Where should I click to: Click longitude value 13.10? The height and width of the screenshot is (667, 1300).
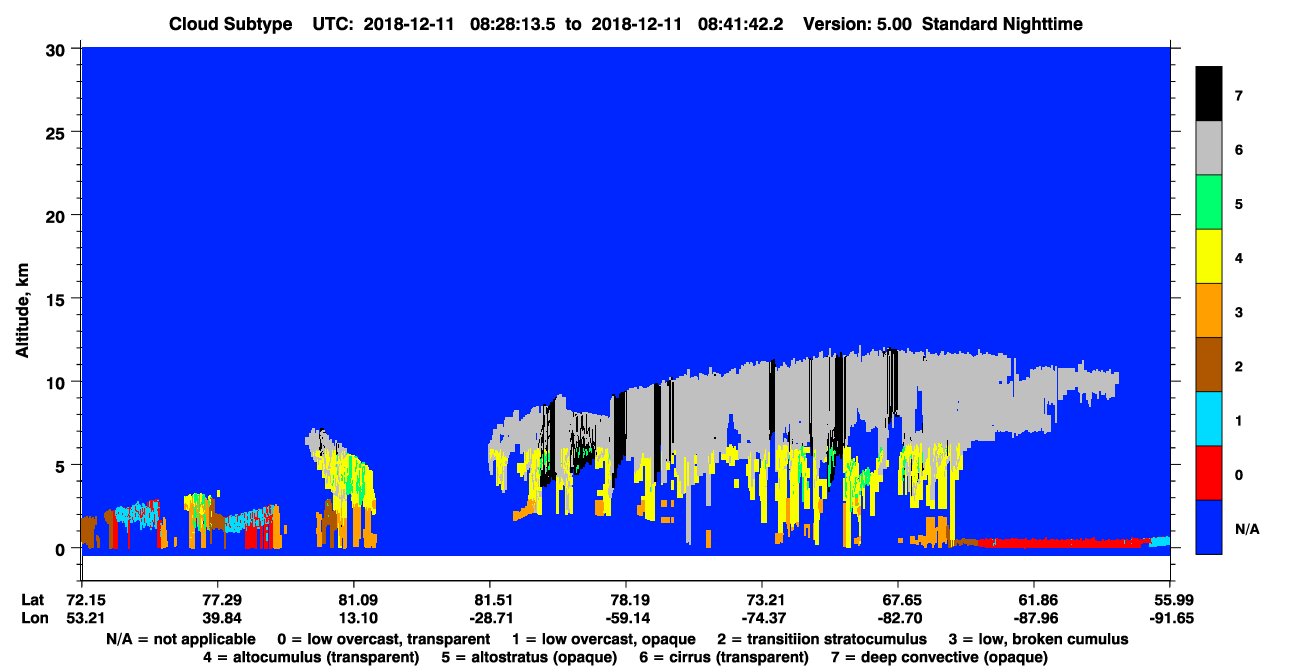pos(353,618)
